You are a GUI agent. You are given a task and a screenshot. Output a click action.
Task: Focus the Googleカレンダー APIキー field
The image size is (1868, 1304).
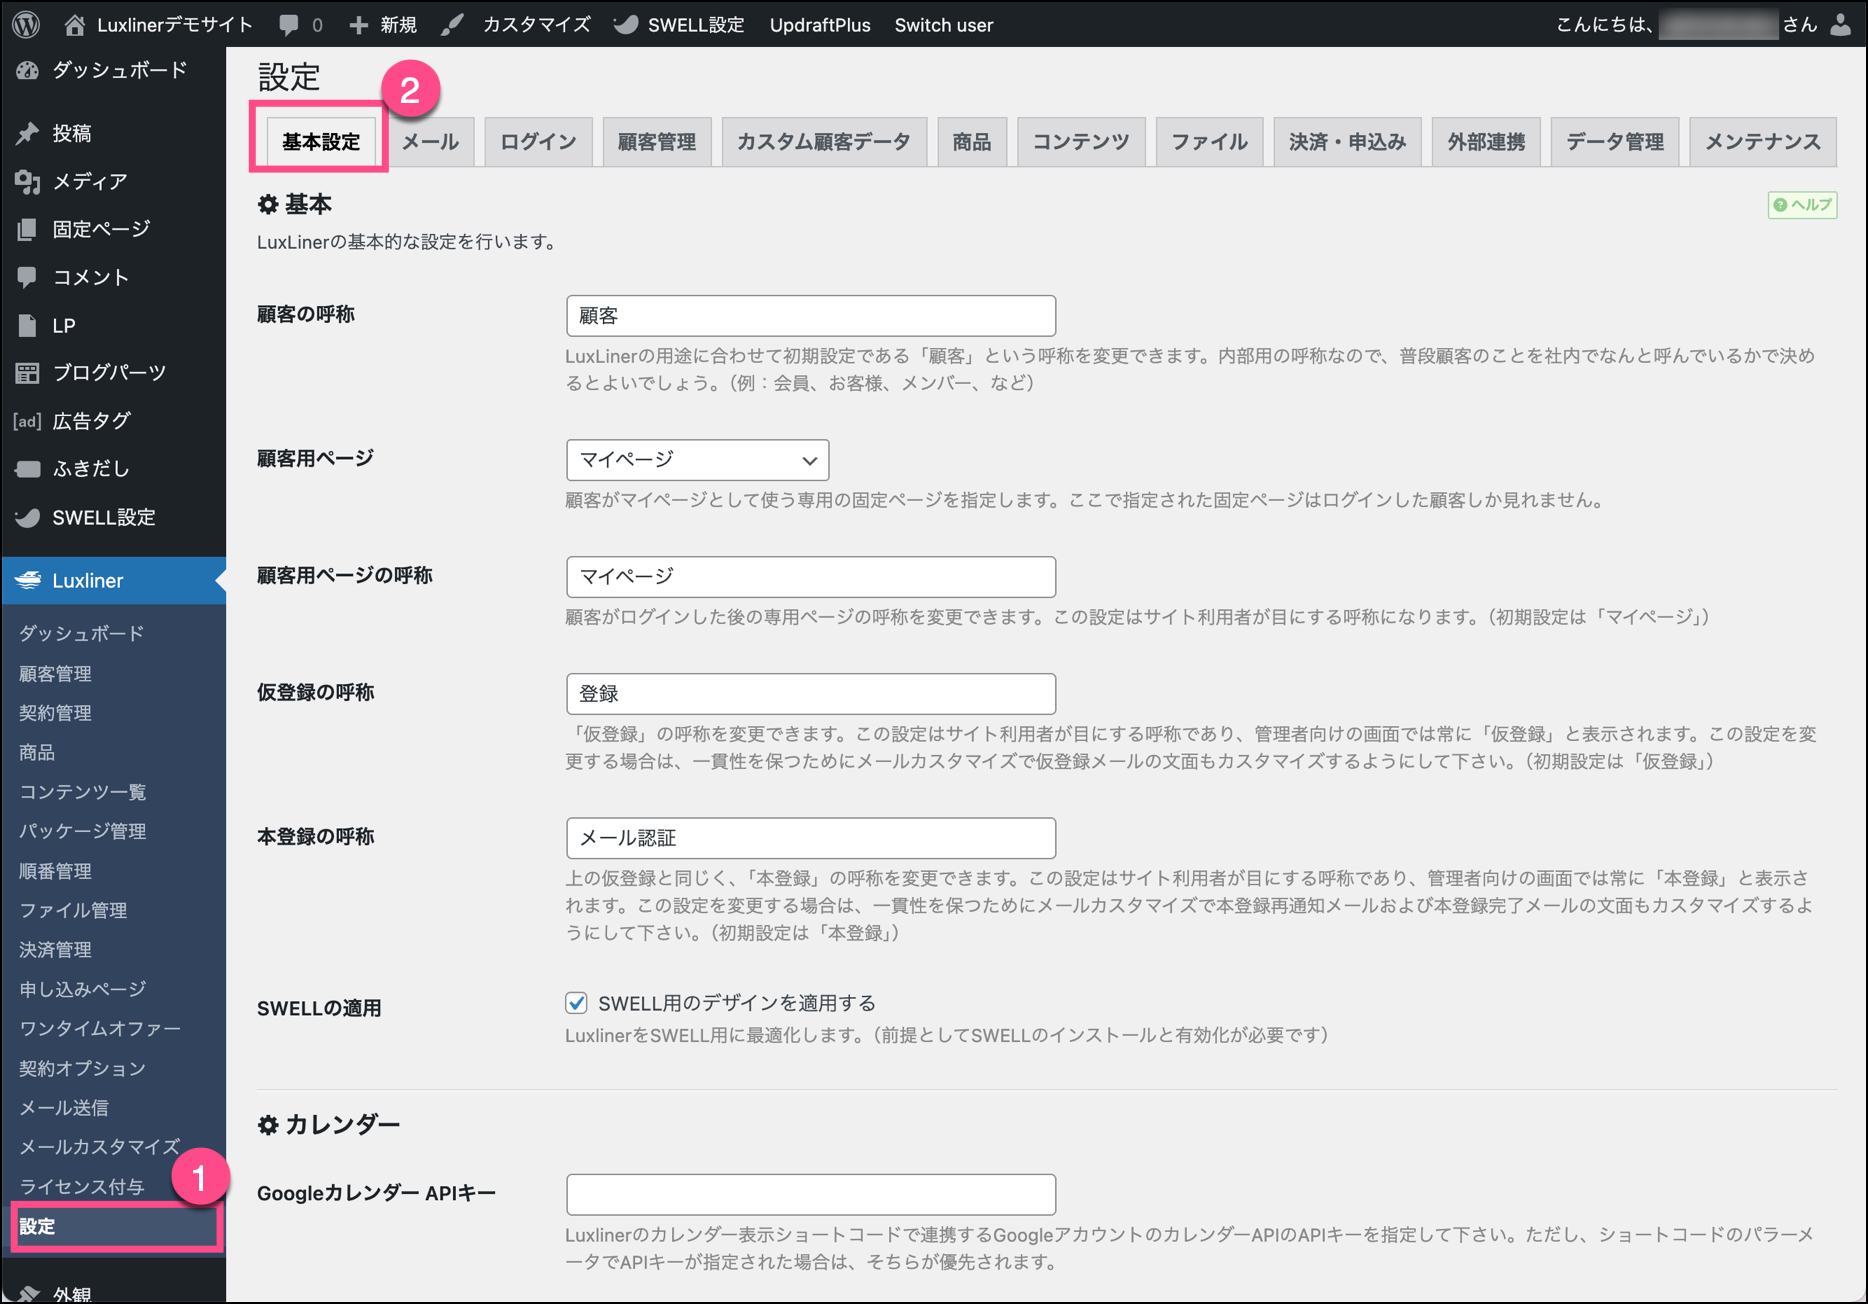click(x=810, y=1194)
